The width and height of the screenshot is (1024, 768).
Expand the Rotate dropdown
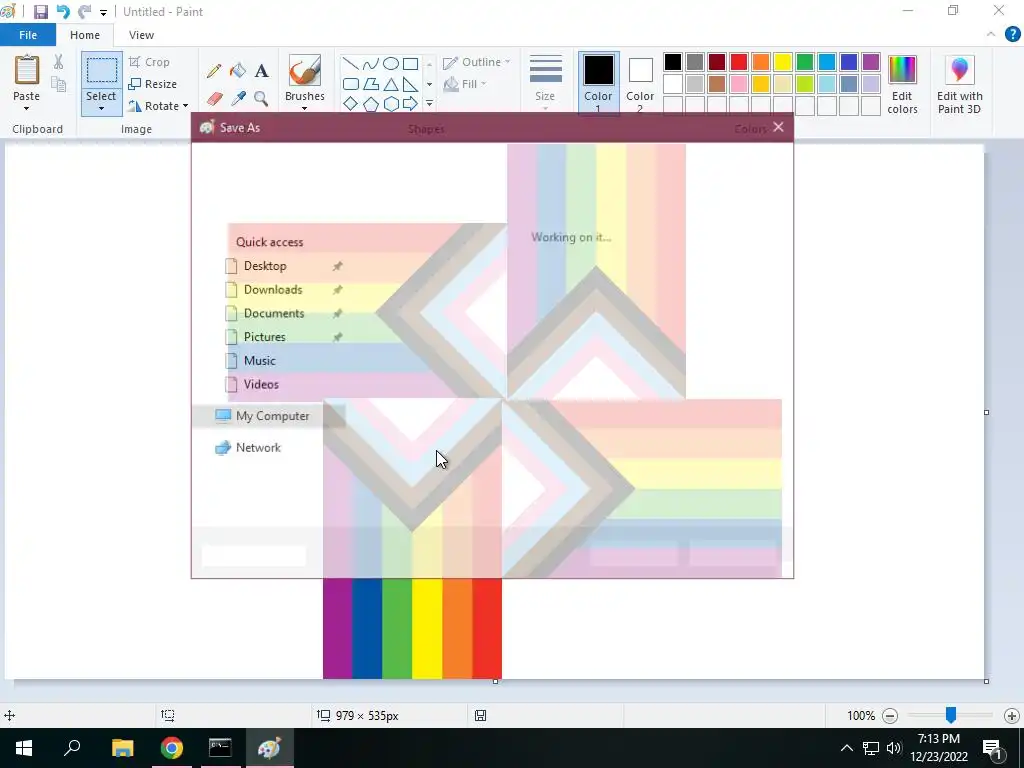(185, 106)
